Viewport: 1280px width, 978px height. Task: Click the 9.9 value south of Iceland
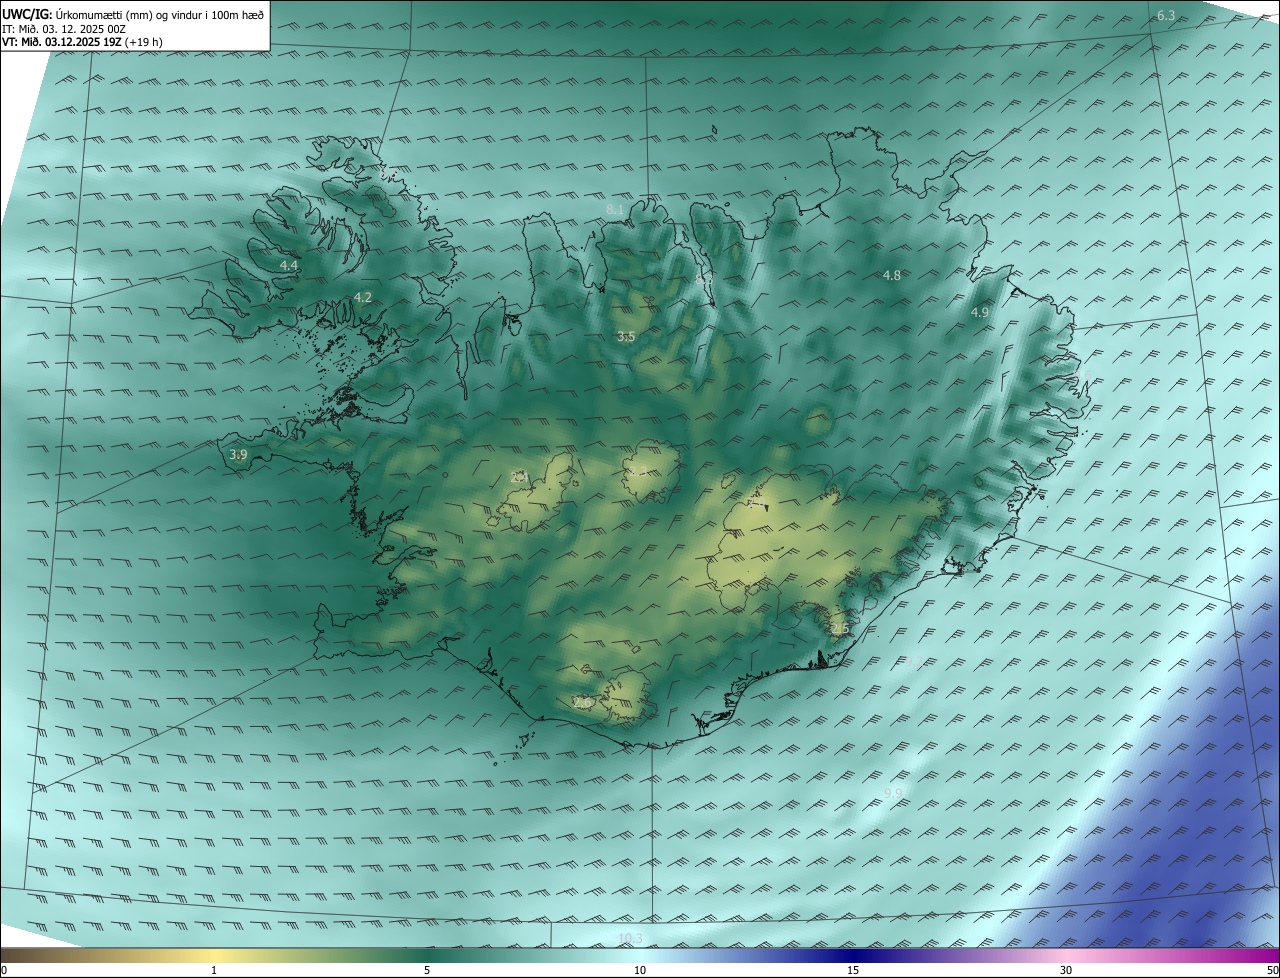(894, 793)
